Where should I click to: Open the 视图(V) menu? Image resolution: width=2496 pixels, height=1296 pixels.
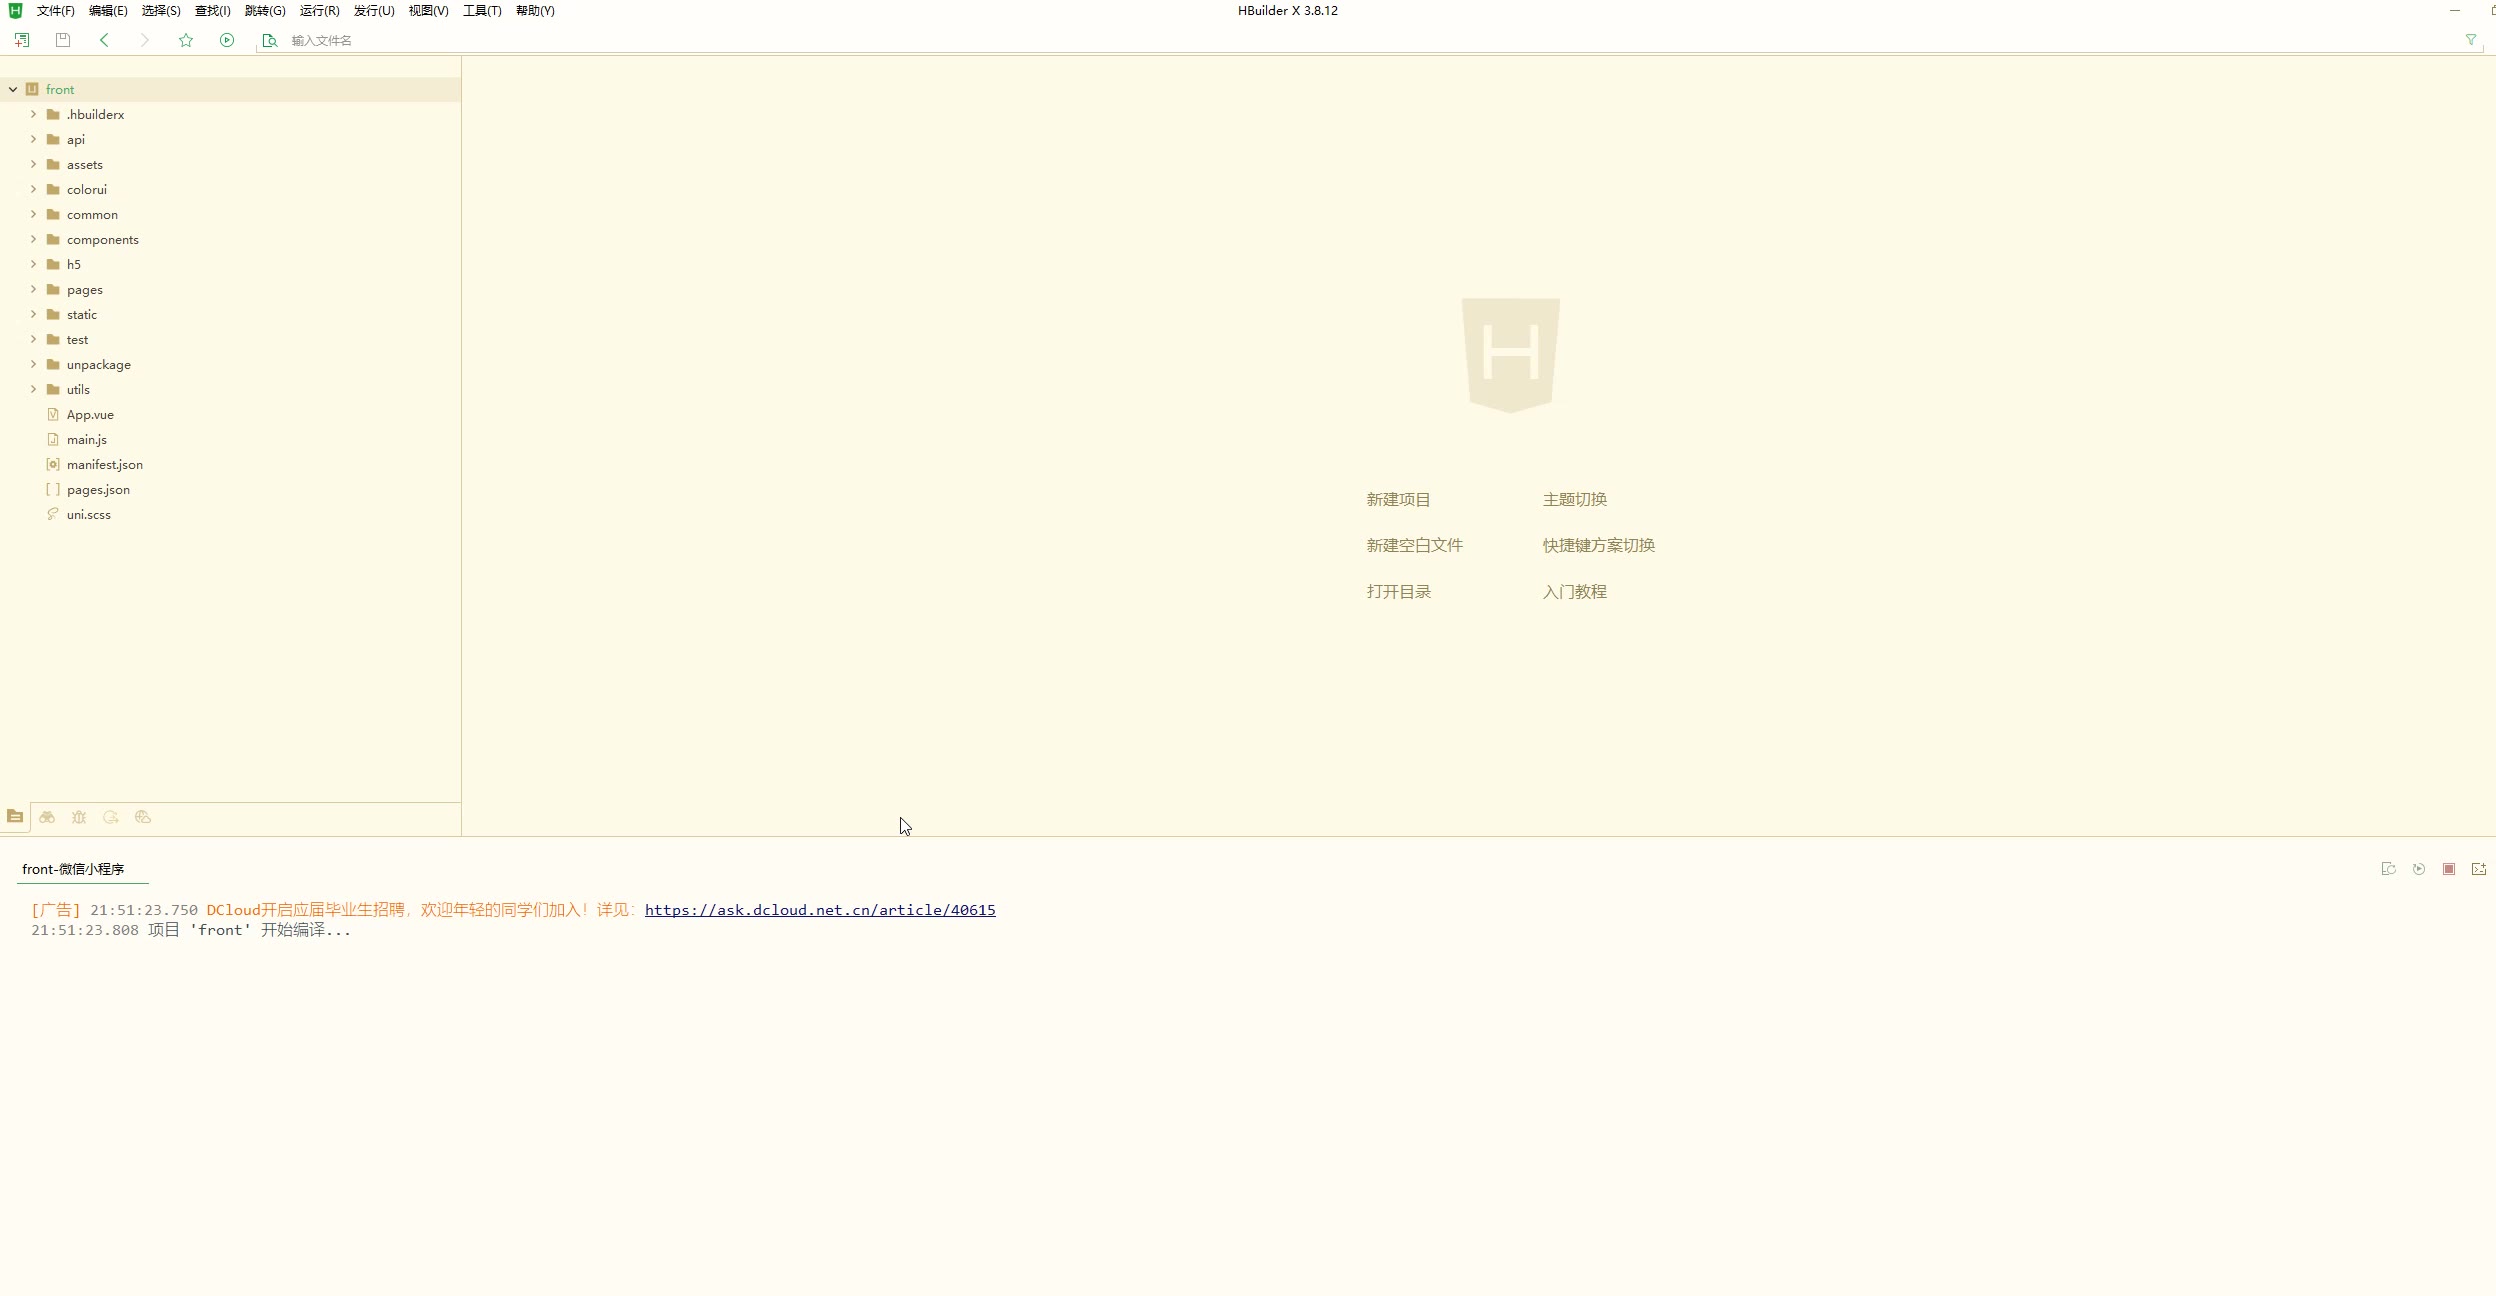[x=428, y=11]
